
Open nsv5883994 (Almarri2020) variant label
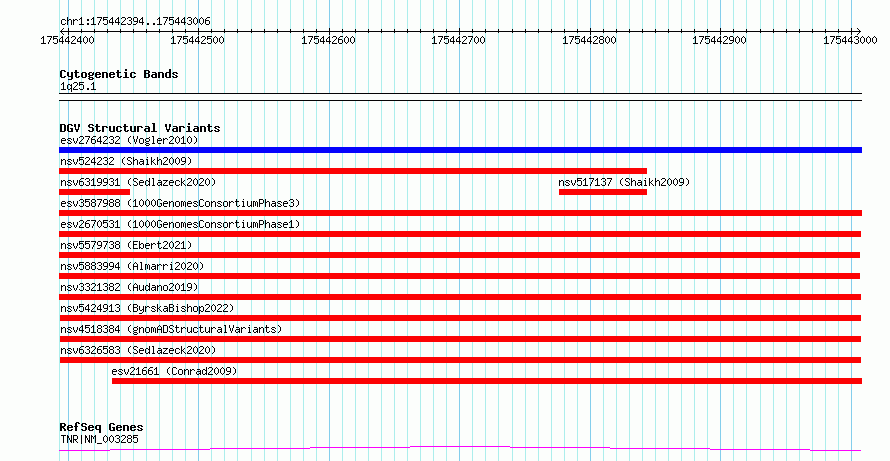[132, 266]
